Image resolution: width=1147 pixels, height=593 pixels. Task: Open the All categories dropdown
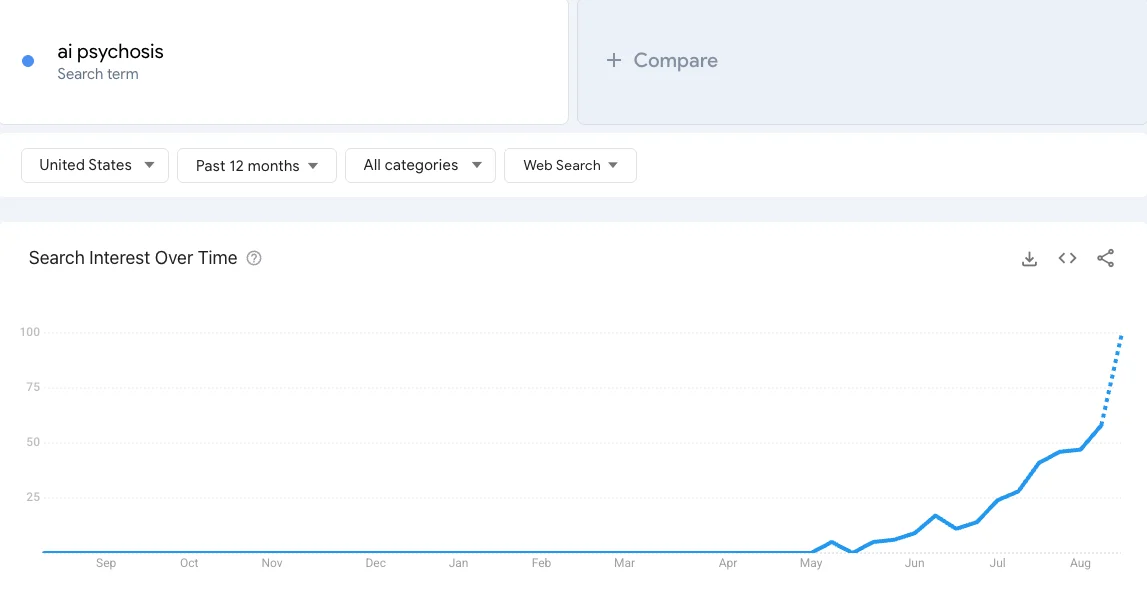pos(420,165)
